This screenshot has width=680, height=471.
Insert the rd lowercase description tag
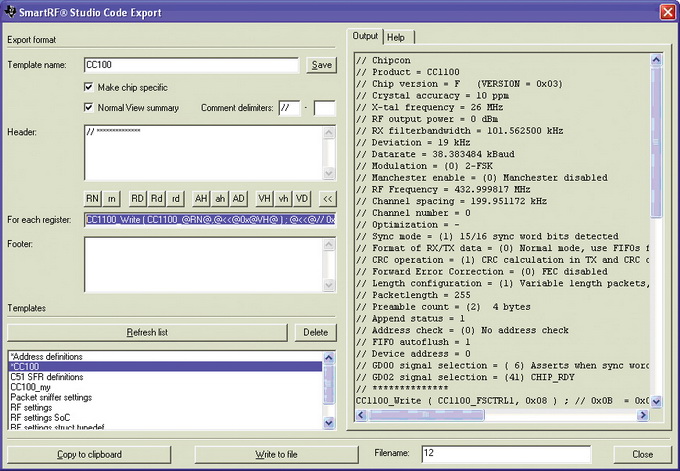click(176, 199)
